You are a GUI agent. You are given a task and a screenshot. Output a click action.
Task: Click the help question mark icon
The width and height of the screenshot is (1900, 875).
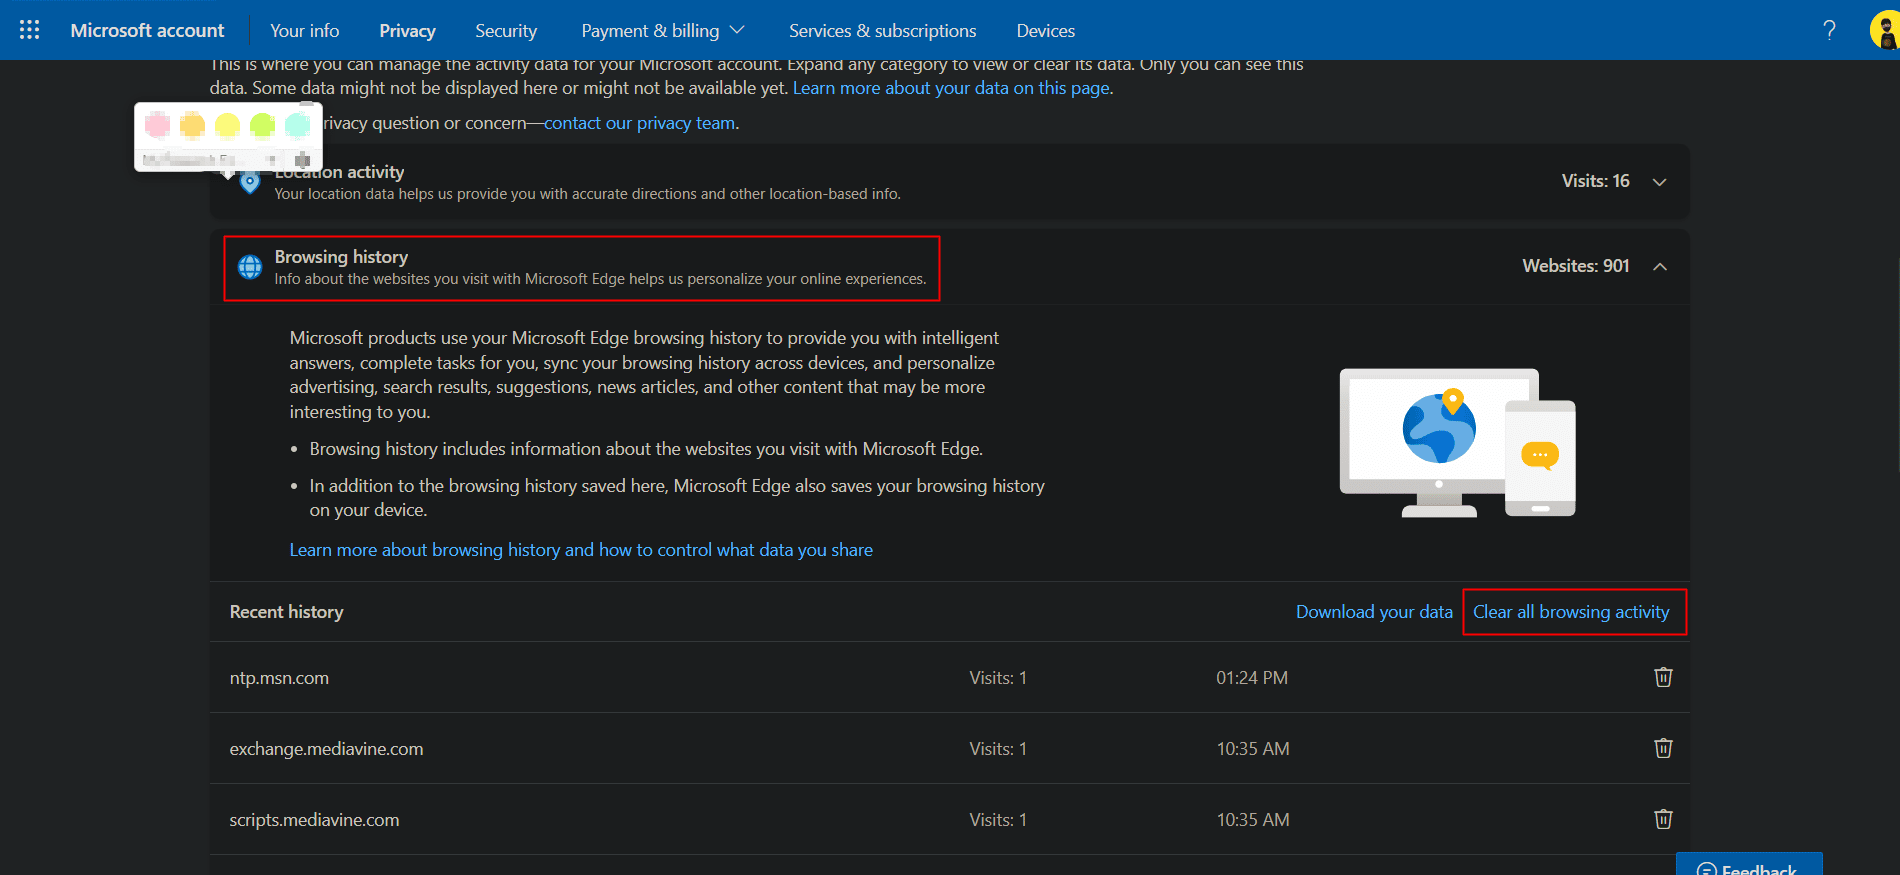1829,30
